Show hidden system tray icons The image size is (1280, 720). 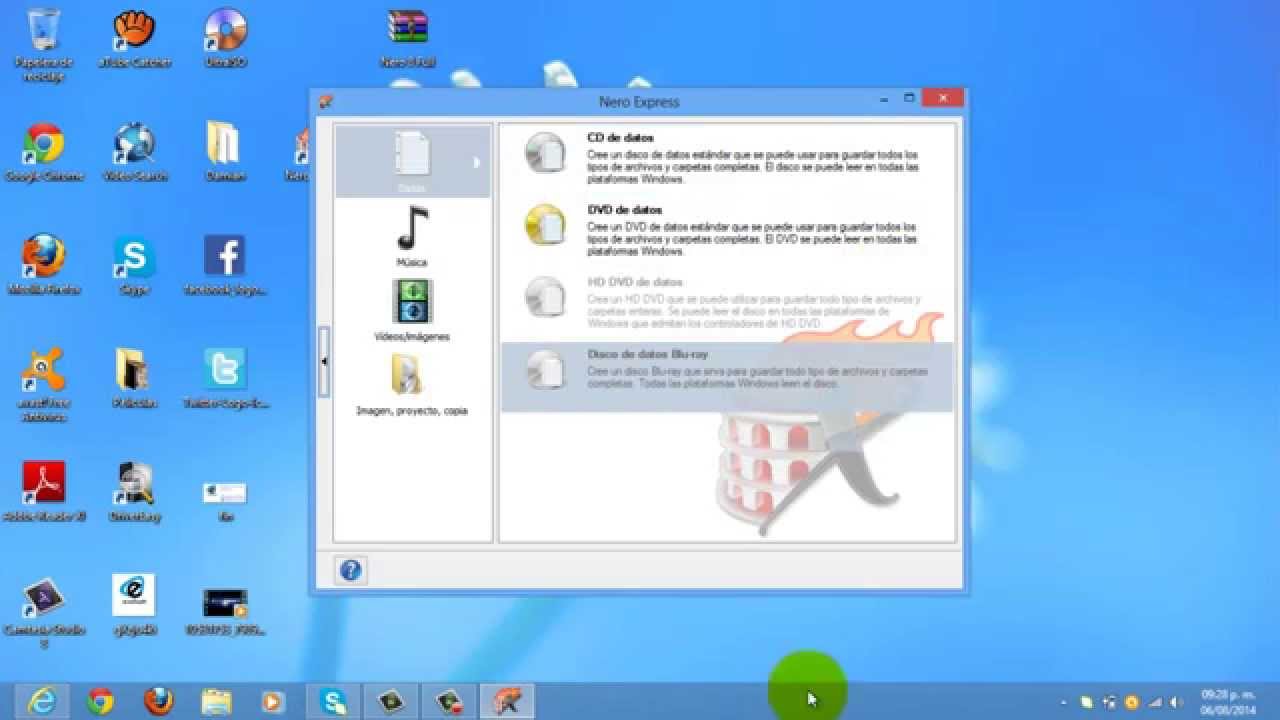[1064, 703]
